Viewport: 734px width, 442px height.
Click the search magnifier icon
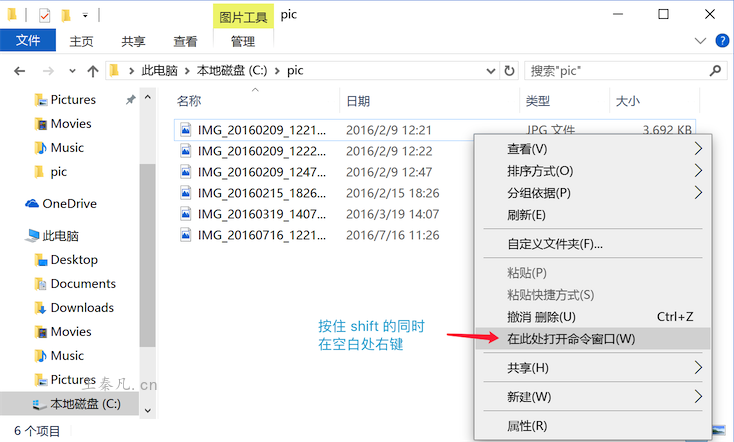(x=715, y=71)
